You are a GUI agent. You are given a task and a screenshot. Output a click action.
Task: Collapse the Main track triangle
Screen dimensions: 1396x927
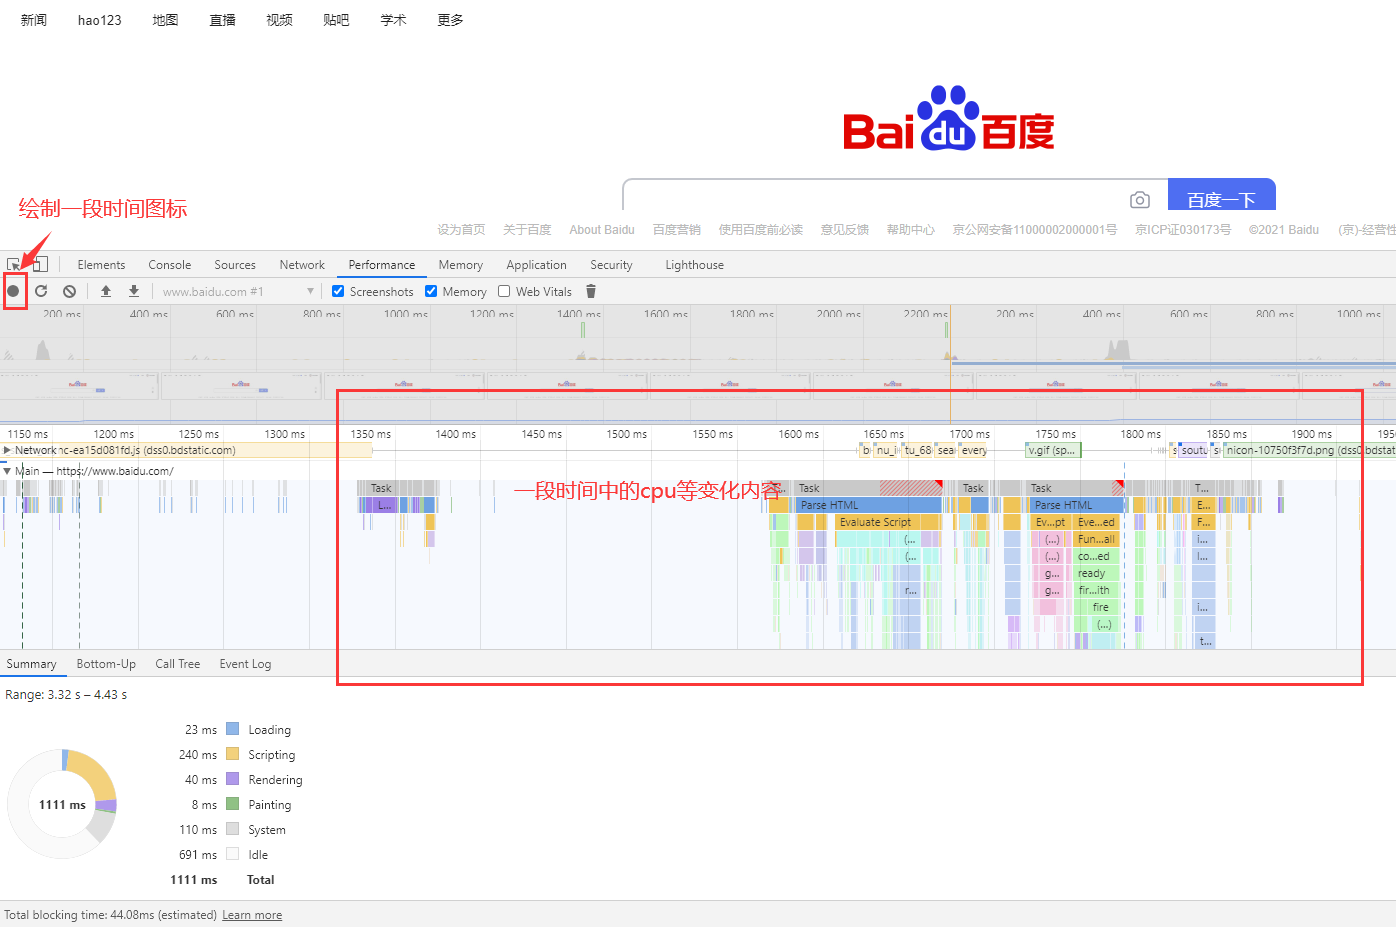pos(7,470)
